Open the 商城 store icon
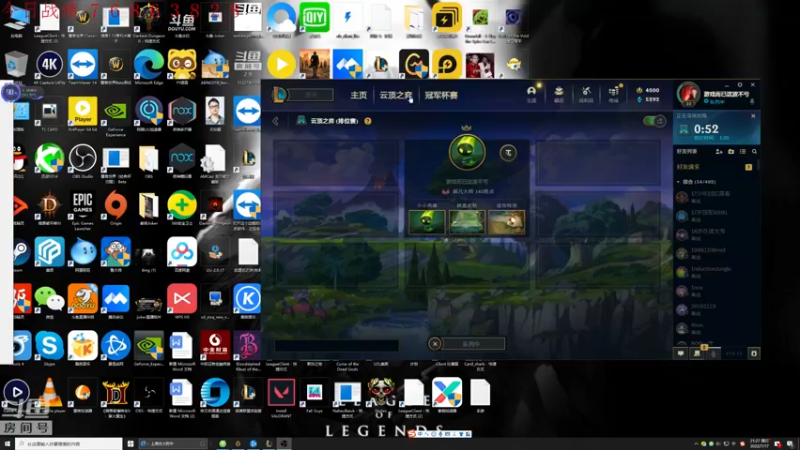Screen dimensions: 800x450 (x=613, y=93)
